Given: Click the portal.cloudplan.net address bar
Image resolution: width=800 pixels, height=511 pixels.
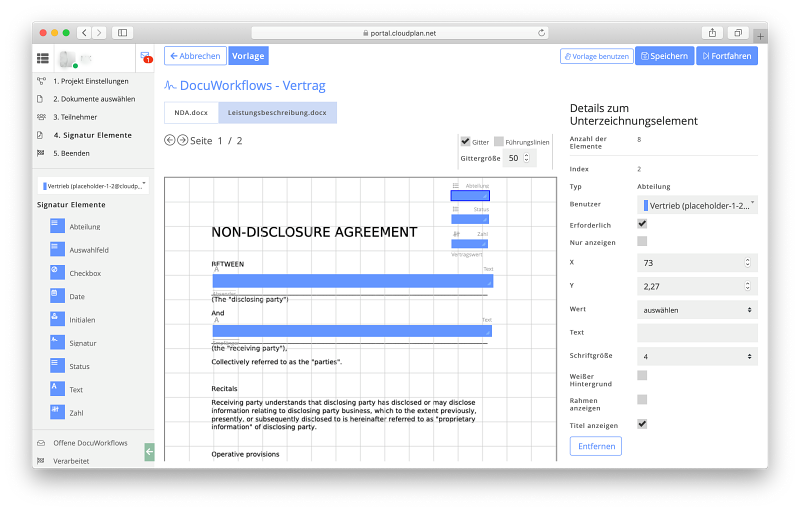Looking at the screenshot, I should [400, 33].
